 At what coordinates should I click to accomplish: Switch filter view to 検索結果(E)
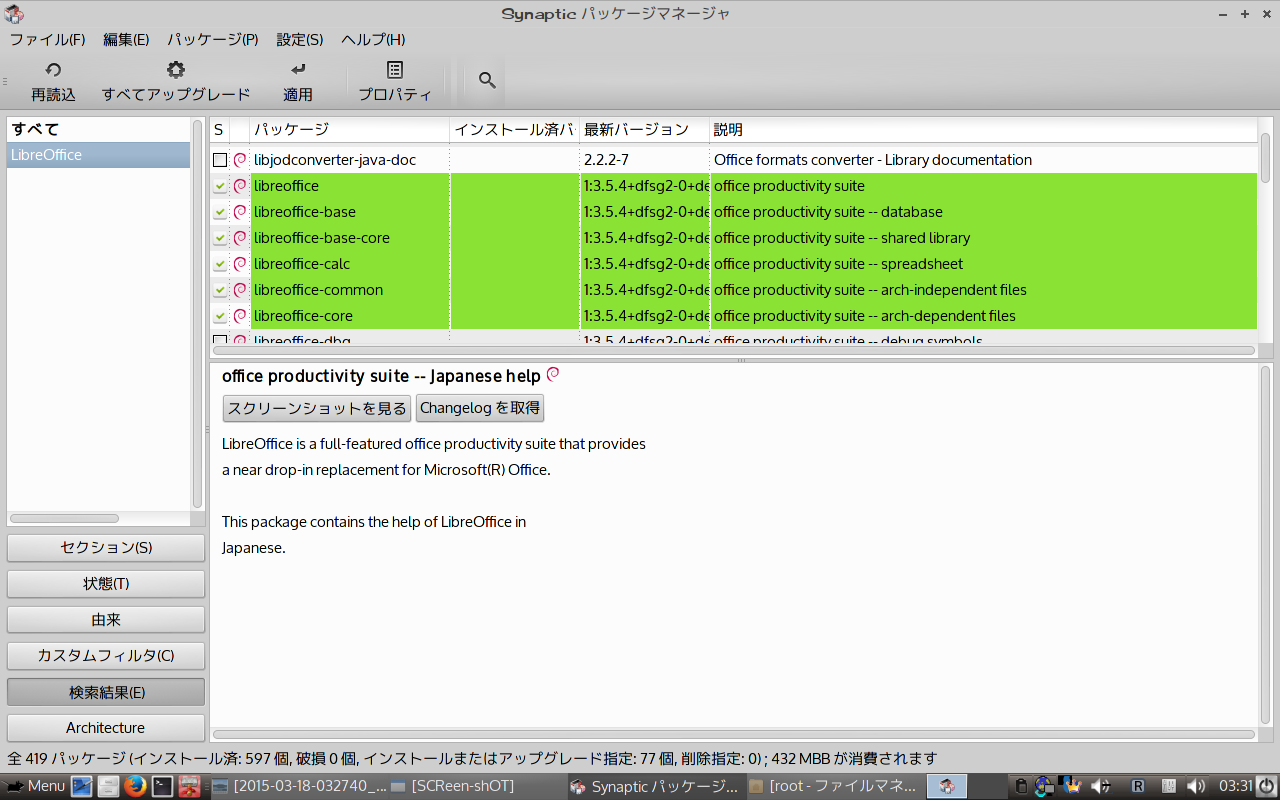point(106,692)
